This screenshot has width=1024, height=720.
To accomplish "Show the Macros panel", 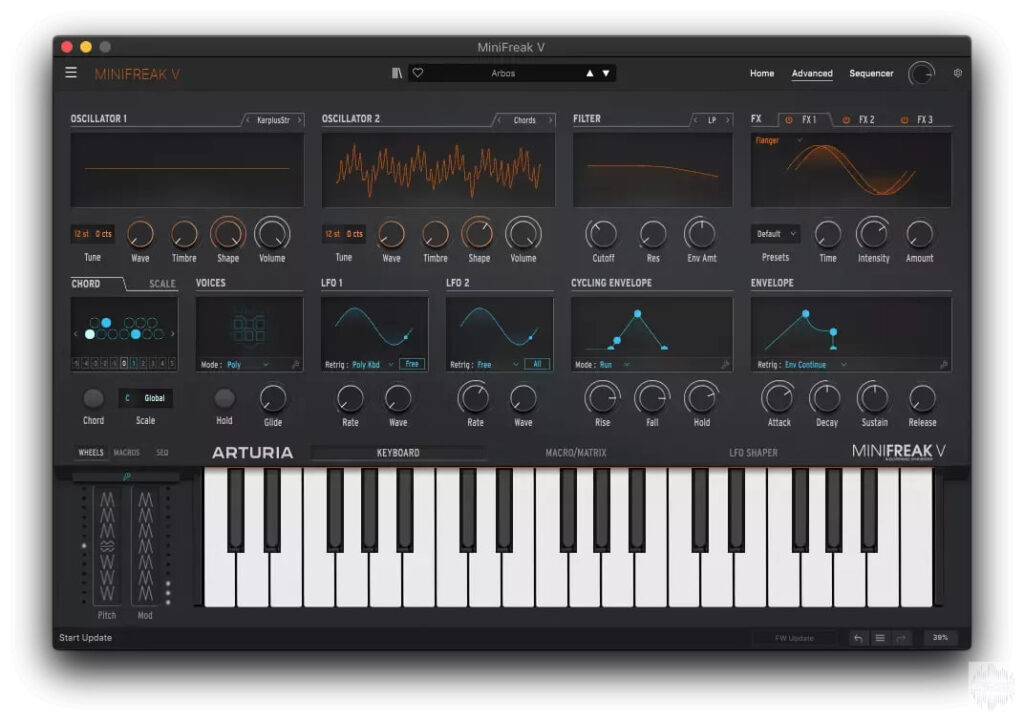I will click(x=126, y=453).
